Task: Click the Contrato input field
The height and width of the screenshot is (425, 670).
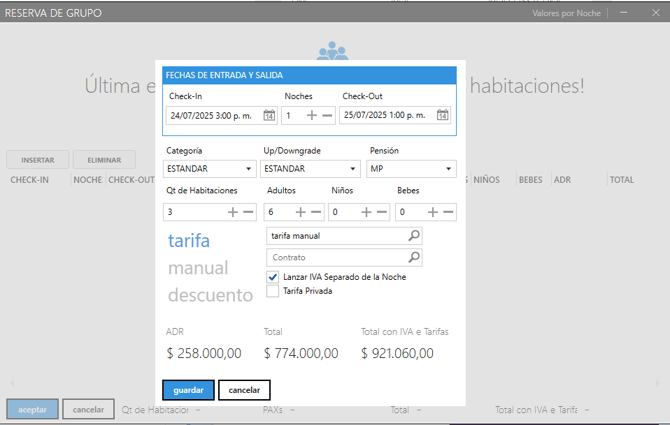Action: [336, 258]
